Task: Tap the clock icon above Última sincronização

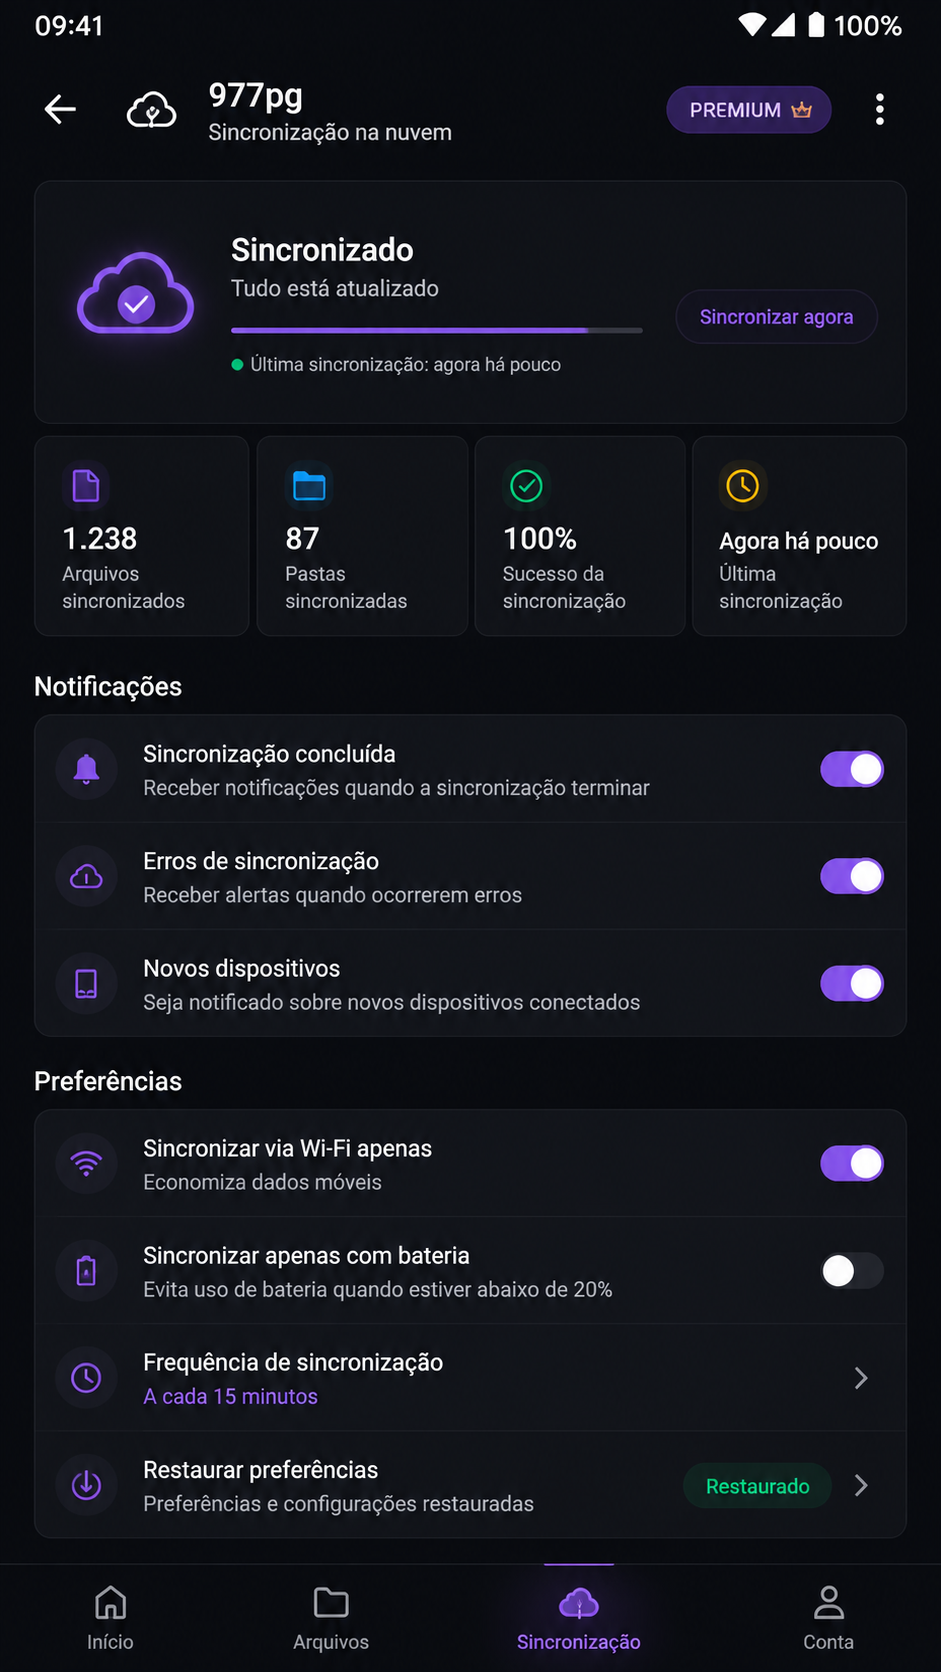Action: coord(743,486)
